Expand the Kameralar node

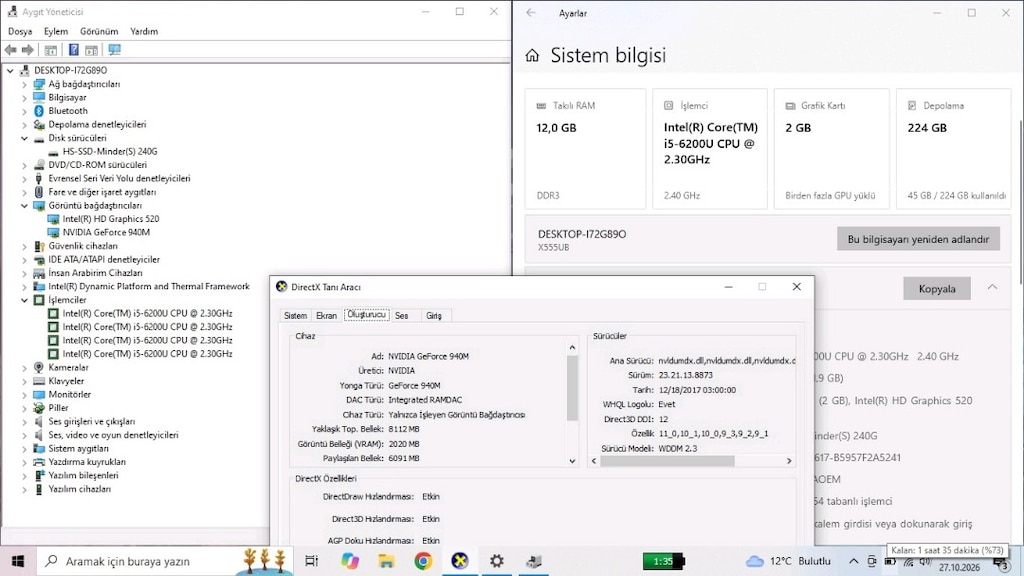tap(24, 368)
